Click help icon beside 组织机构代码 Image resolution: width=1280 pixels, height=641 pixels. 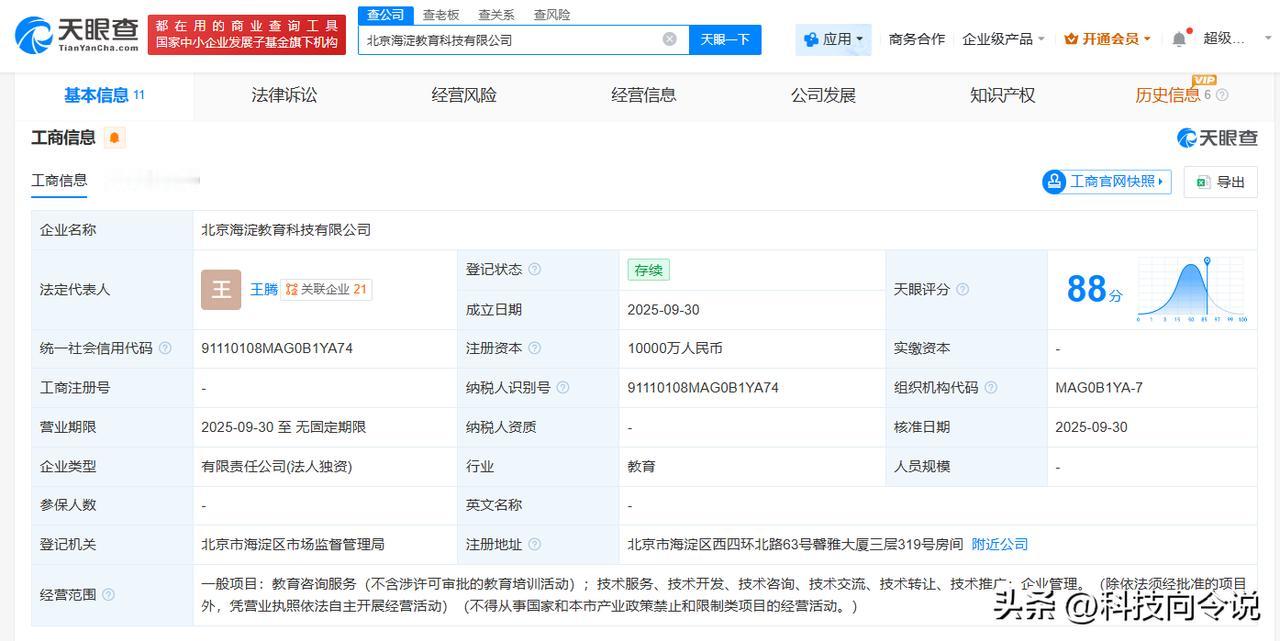tap(990, 387)
